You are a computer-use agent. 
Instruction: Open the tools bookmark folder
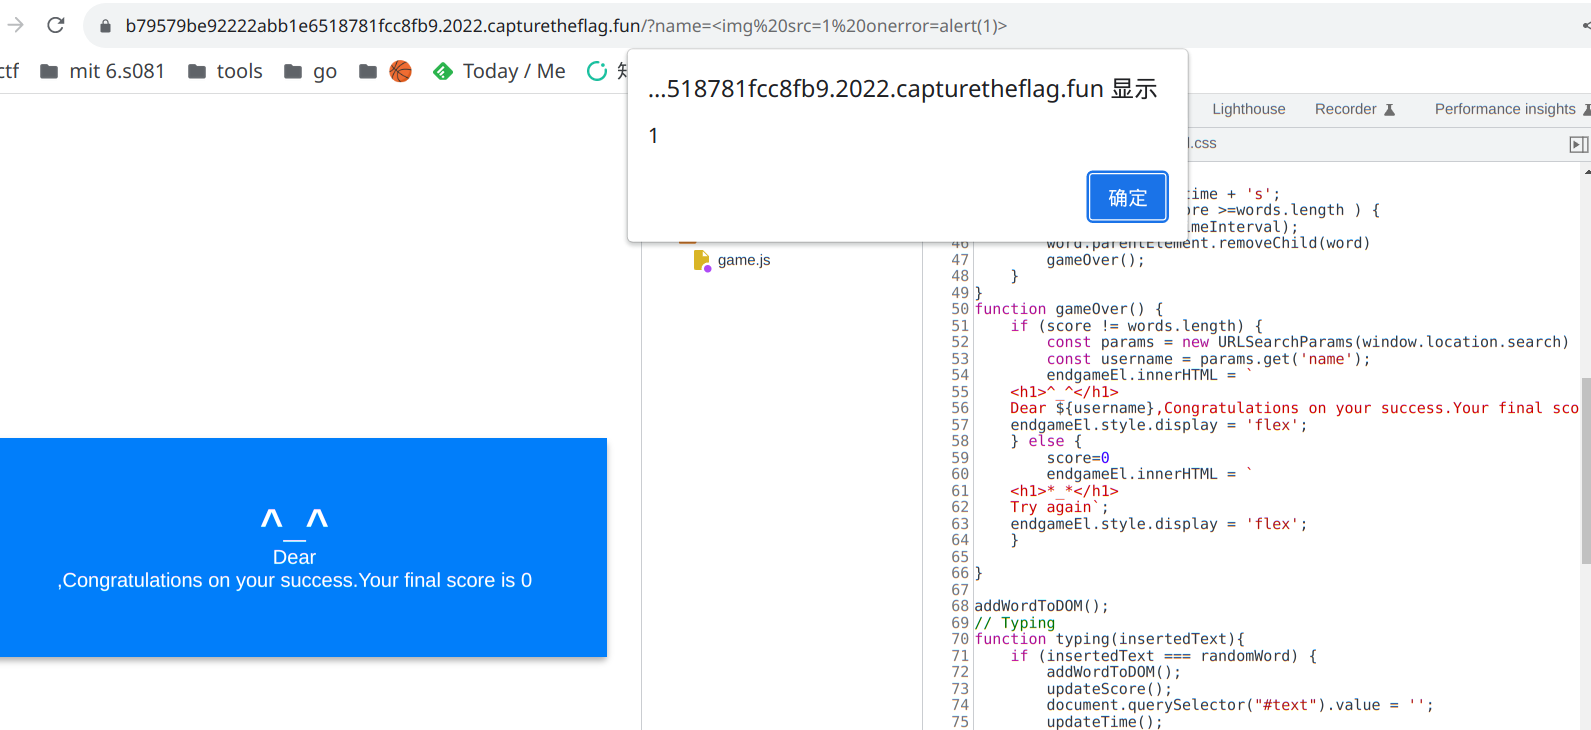point(225,71)
